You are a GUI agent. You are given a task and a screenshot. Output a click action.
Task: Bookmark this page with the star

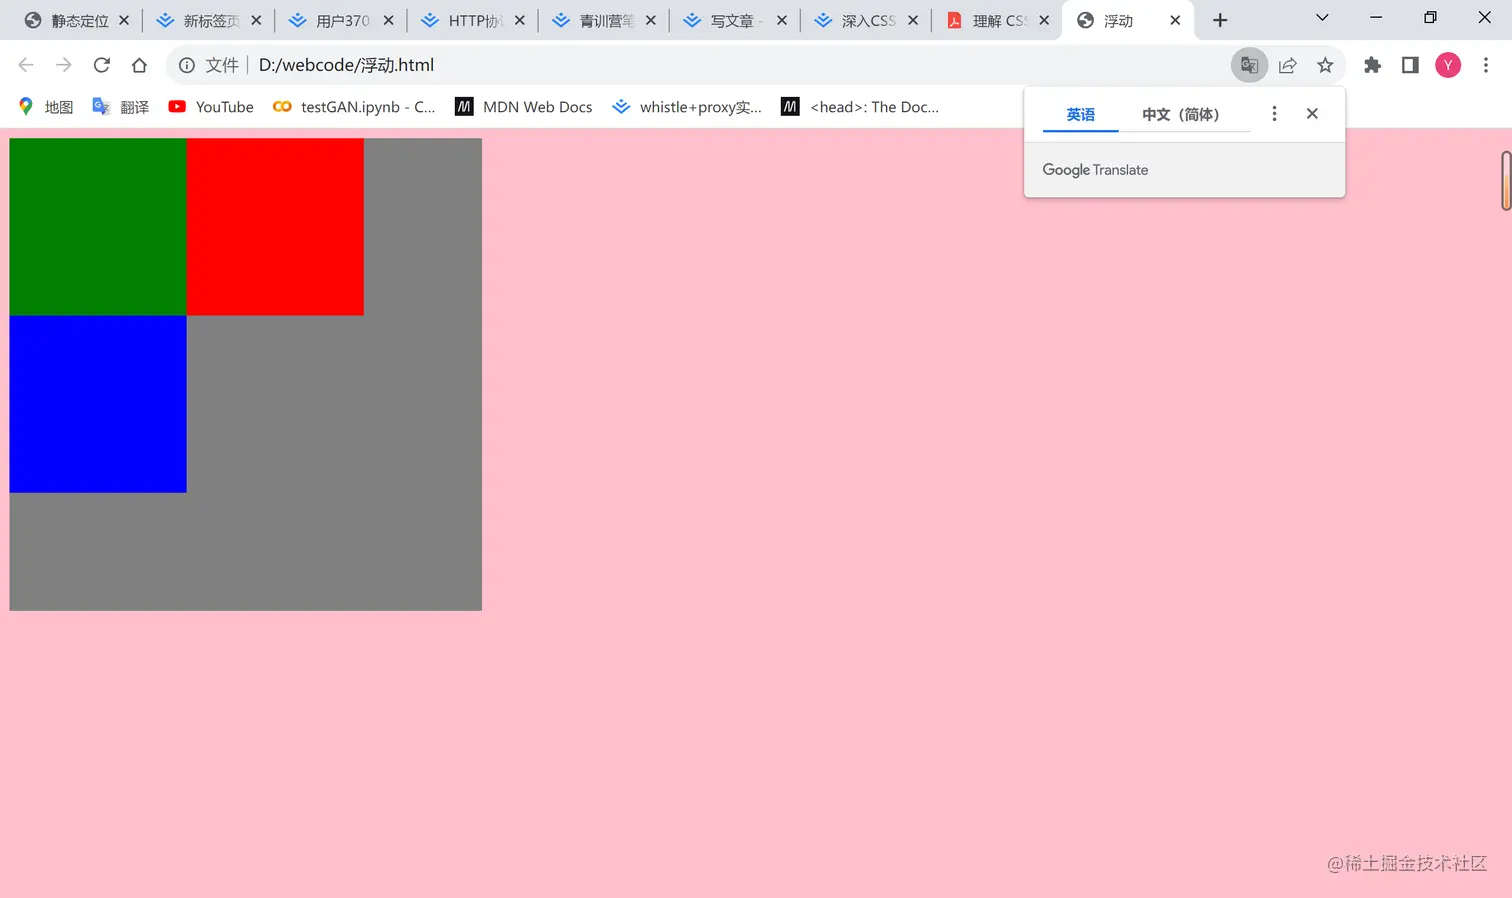[x=1325, y=65]
